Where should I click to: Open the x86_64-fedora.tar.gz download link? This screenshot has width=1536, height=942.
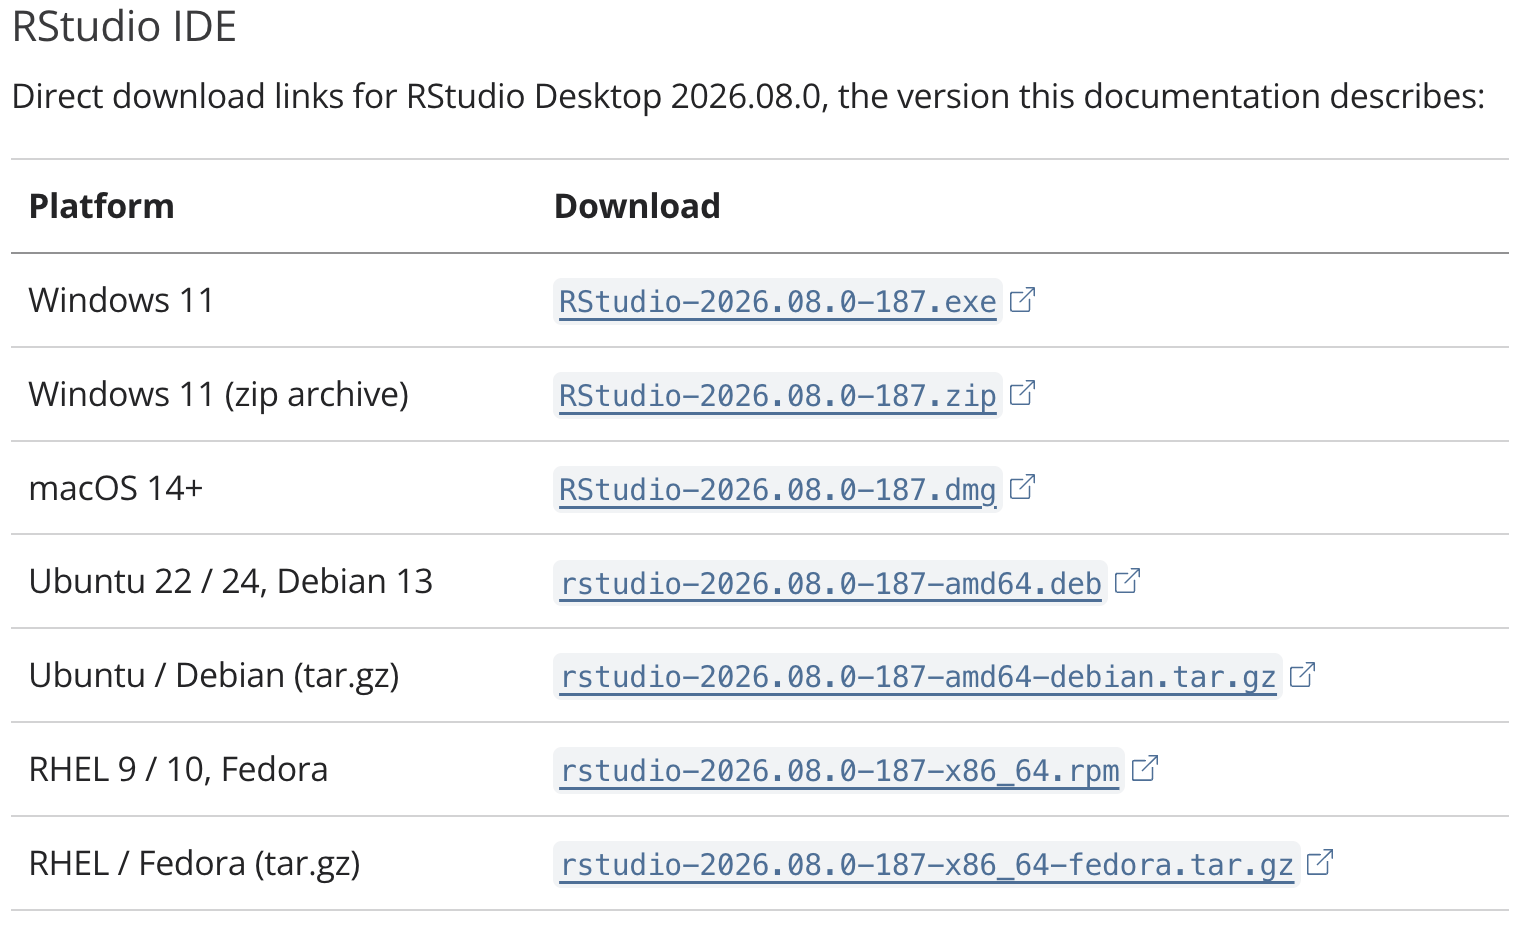point(927,864)
